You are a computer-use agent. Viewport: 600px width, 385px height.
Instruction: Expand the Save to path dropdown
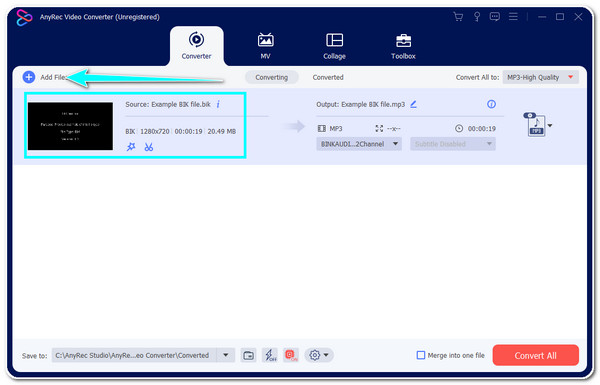pyautogui.click(x=226, y=356)
